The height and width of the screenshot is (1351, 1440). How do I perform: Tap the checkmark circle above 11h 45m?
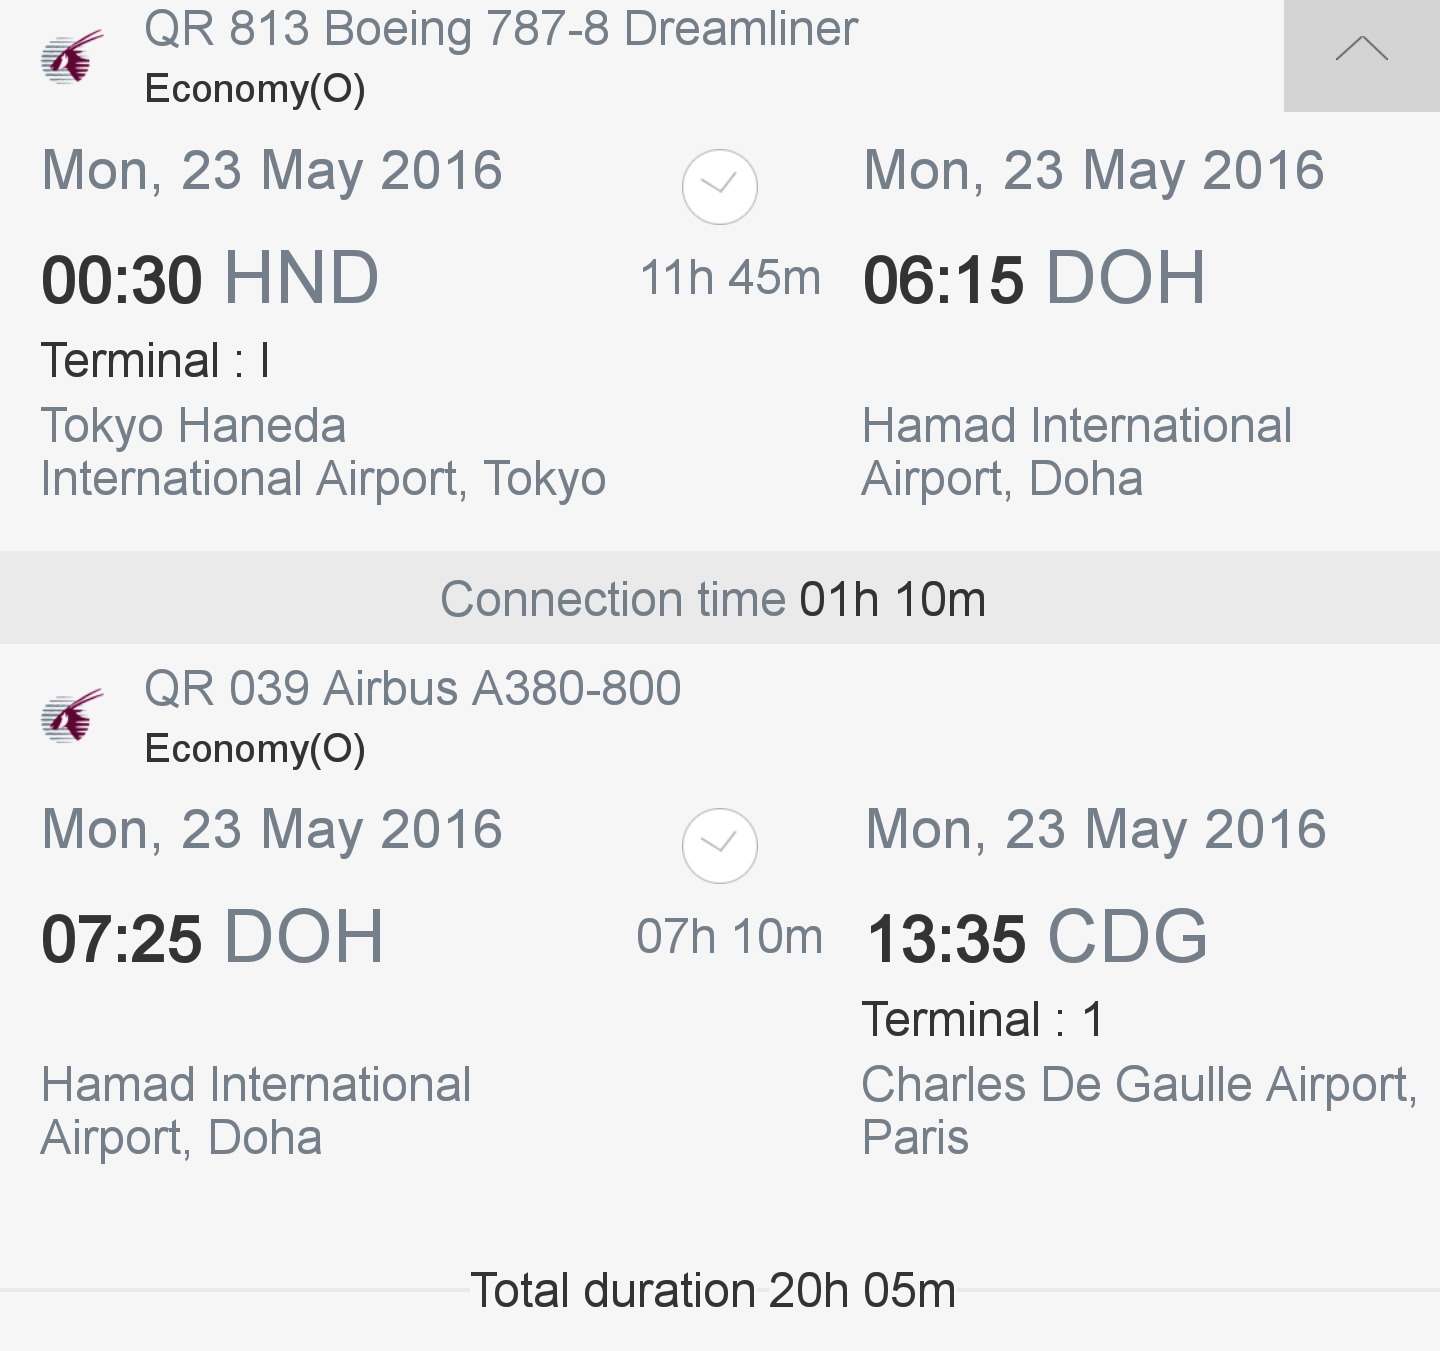point(720,187)
